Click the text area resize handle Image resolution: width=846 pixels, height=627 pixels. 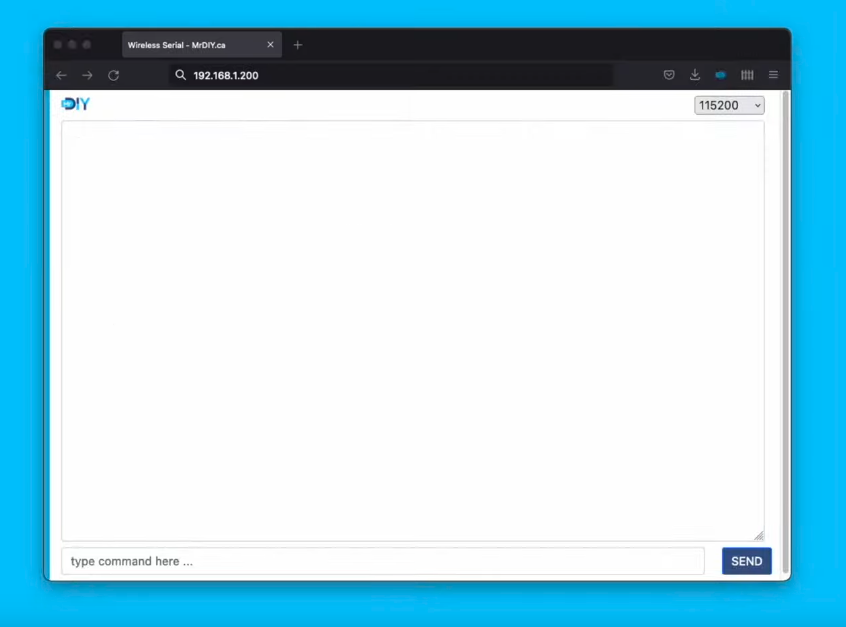point(759,535)
